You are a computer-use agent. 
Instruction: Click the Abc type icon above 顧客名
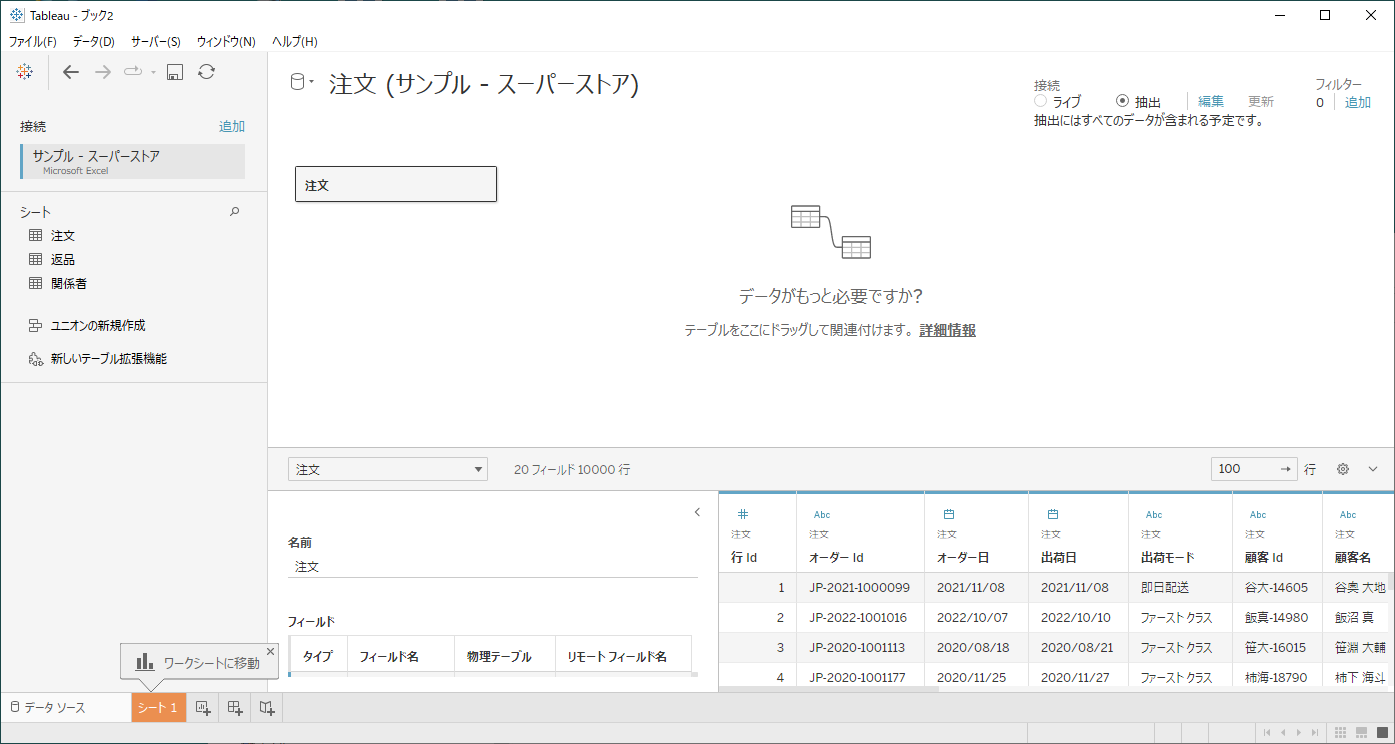pyautogui.click(x=1348, y=515)
